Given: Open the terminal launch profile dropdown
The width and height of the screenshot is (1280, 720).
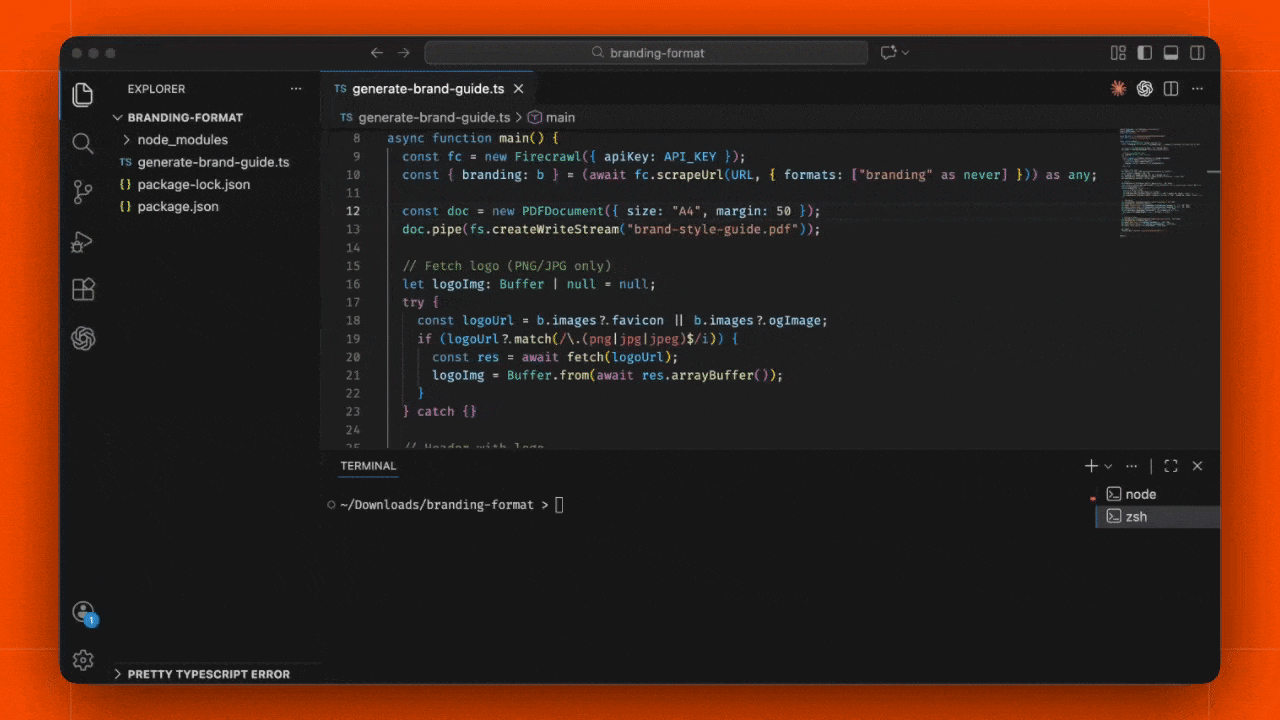Looking at the screenshot, I should point(1108,466).
